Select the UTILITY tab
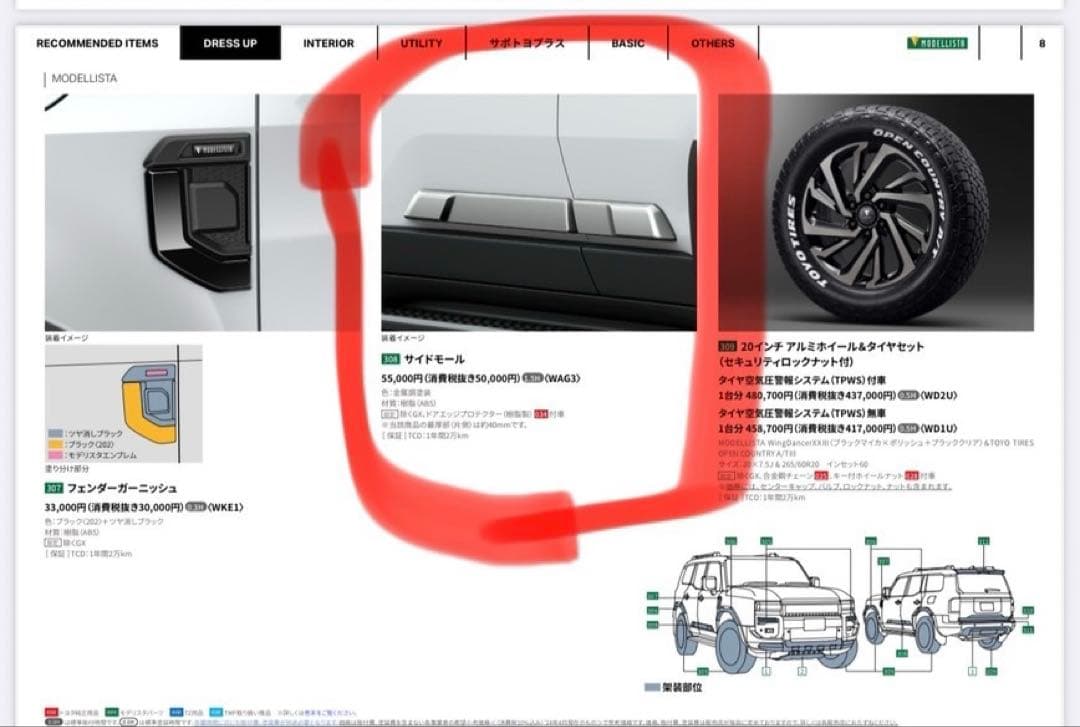1080x727 pixels. click(421, 43)
